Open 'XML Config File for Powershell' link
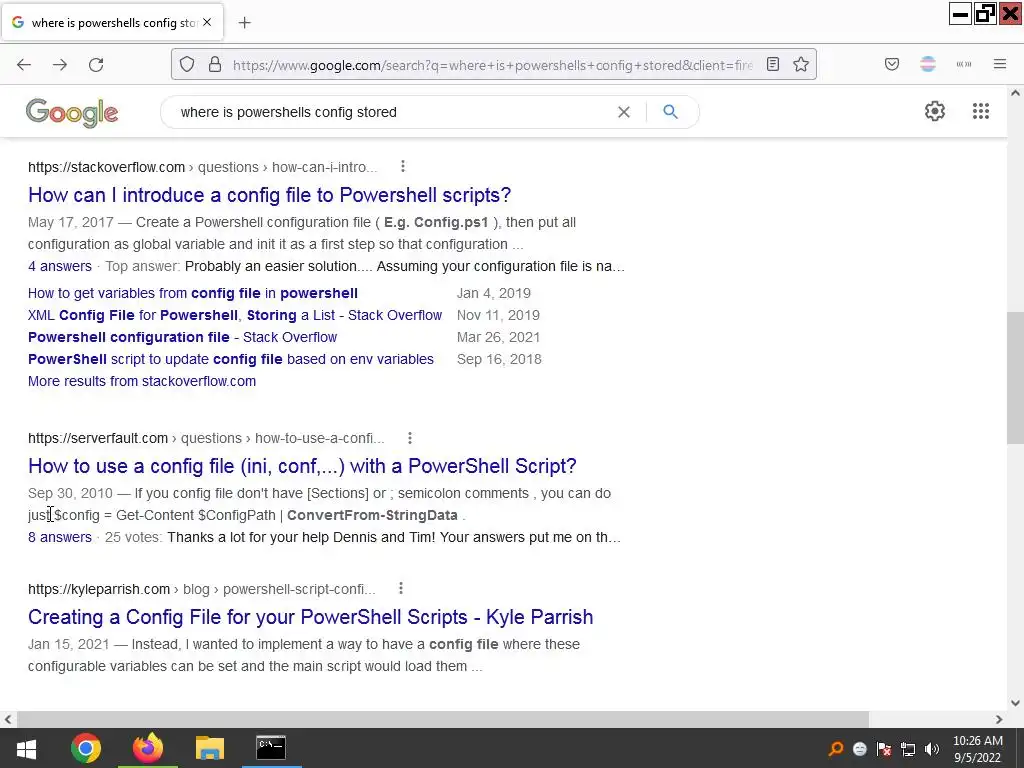Viewport: 1024px width, 768px height. point(235,315)
